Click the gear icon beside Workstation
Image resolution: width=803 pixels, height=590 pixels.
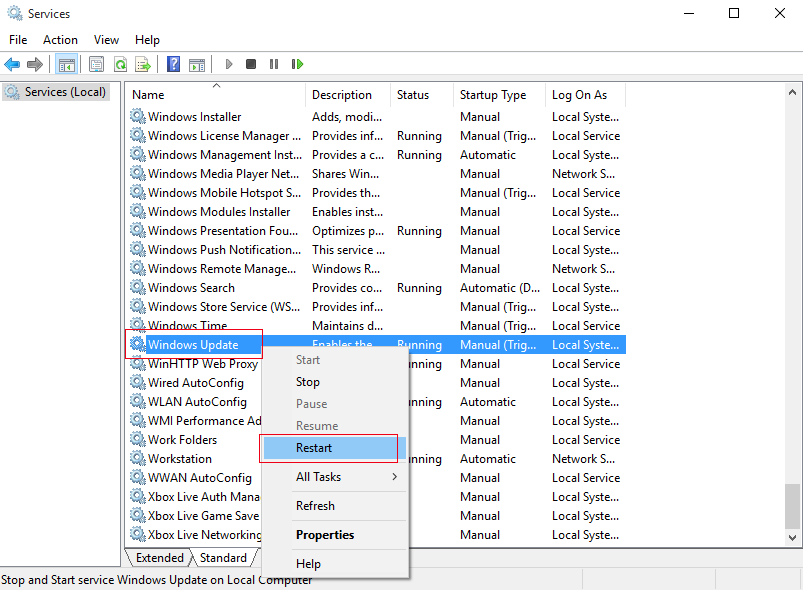137,458
